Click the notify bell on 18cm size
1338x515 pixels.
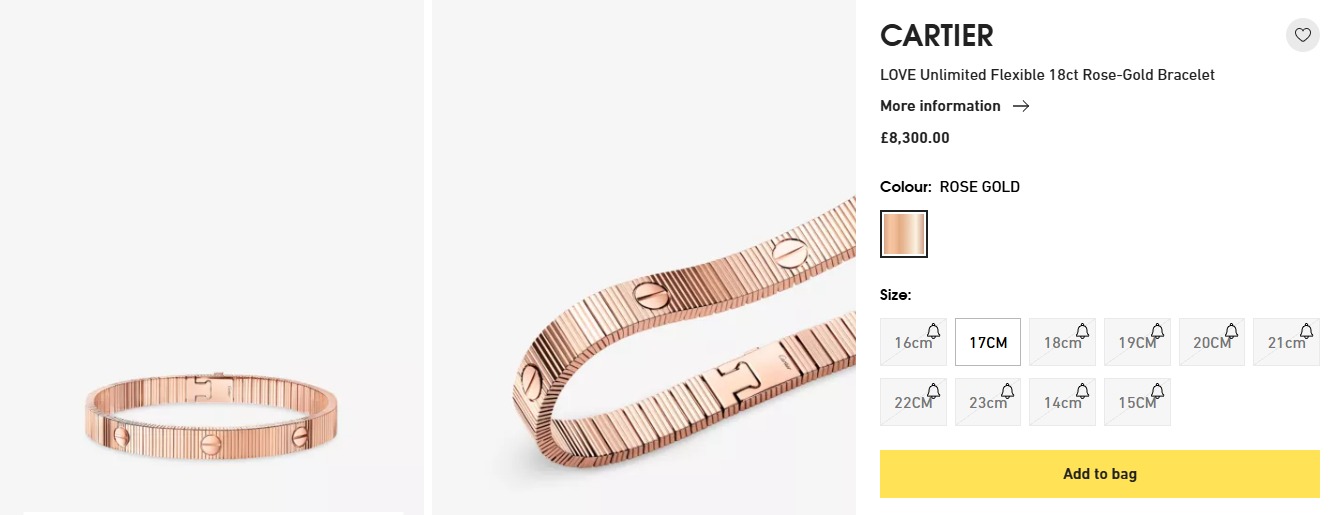(1082, 331)
